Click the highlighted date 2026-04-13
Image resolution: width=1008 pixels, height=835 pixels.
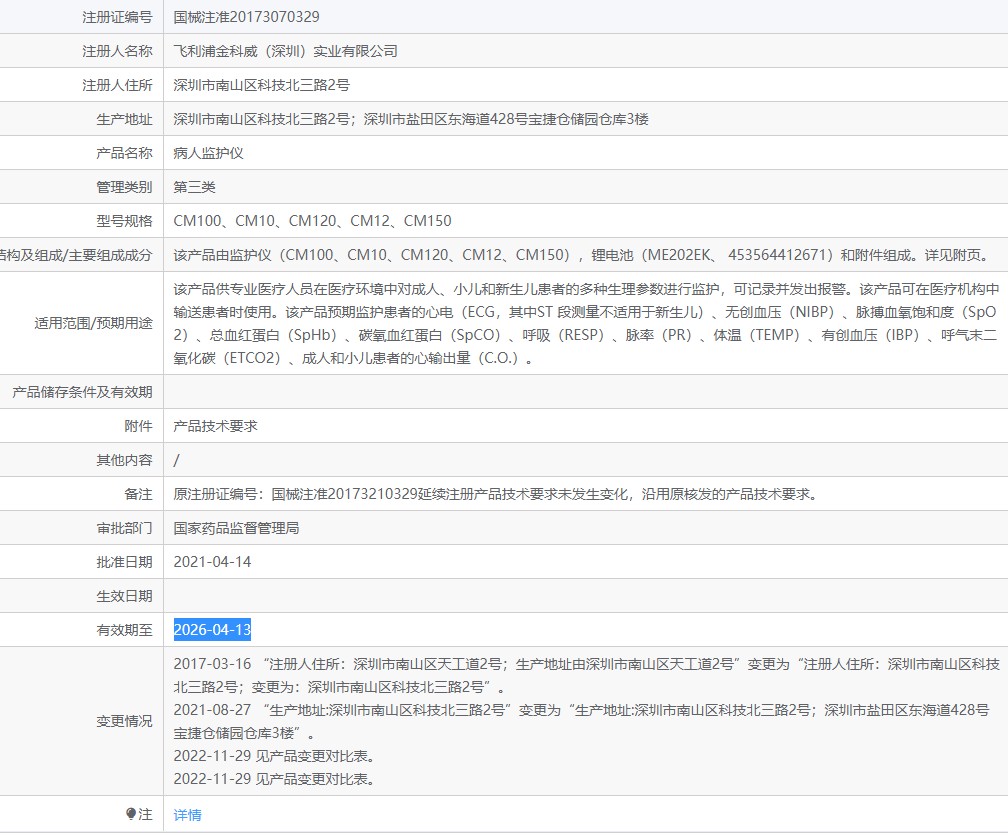click(212, 629)
